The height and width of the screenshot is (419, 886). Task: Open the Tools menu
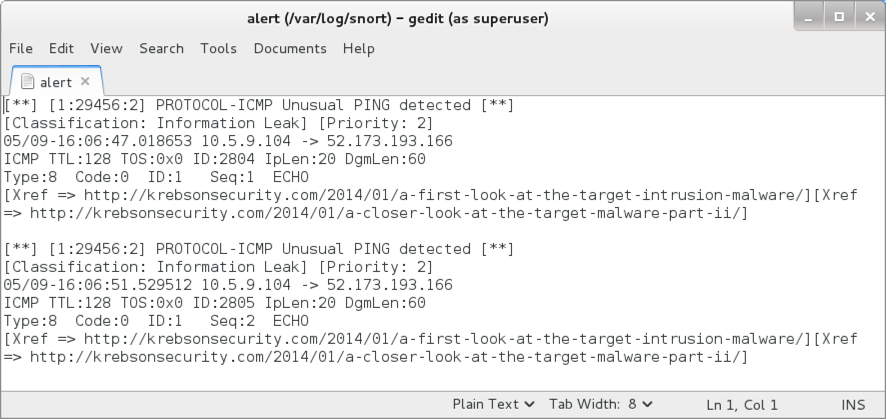click(218, 49)
